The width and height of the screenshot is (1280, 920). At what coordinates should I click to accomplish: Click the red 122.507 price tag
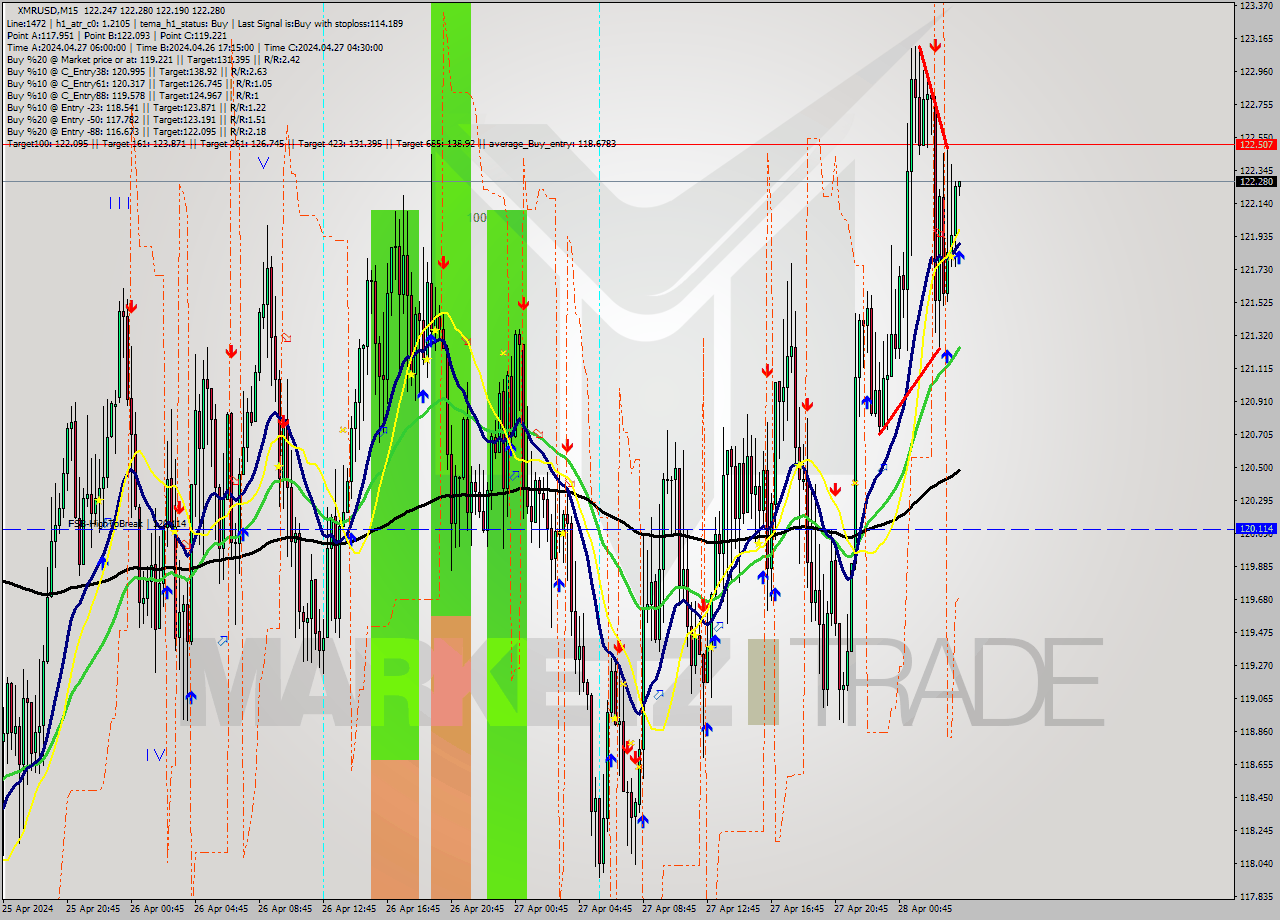point(1256,144)
